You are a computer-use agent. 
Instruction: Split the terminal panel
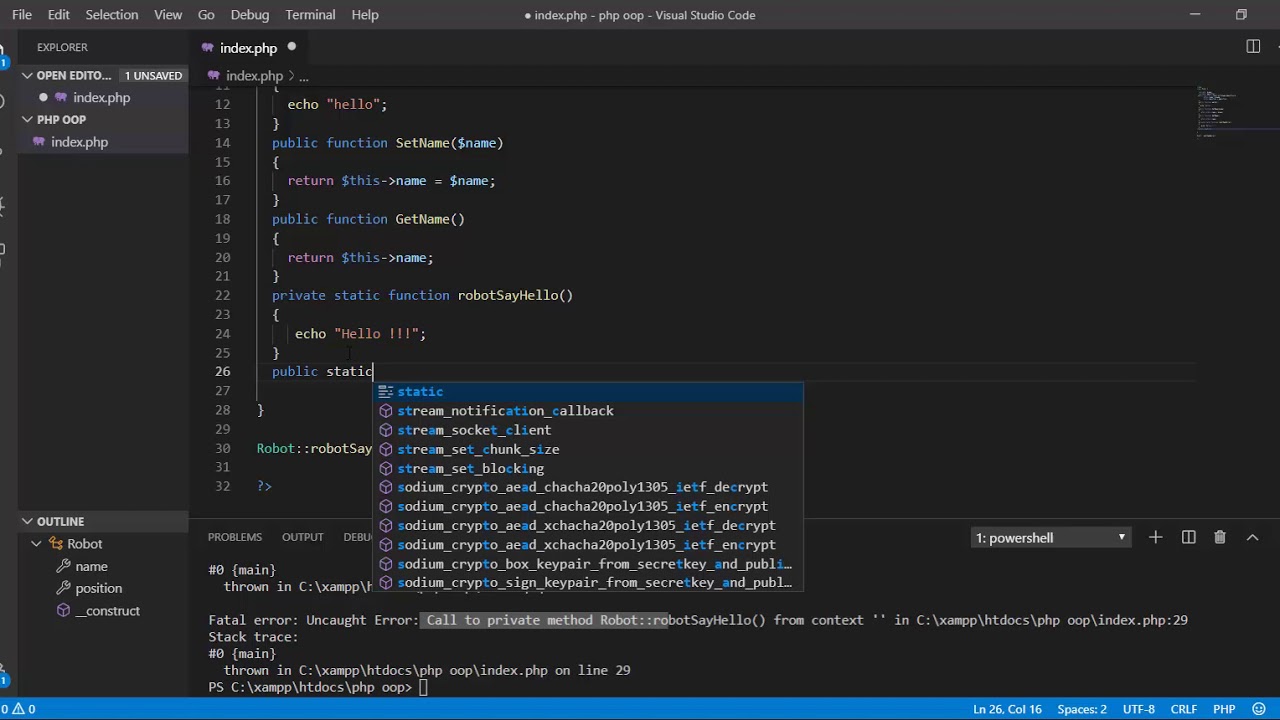point(1188,537)
